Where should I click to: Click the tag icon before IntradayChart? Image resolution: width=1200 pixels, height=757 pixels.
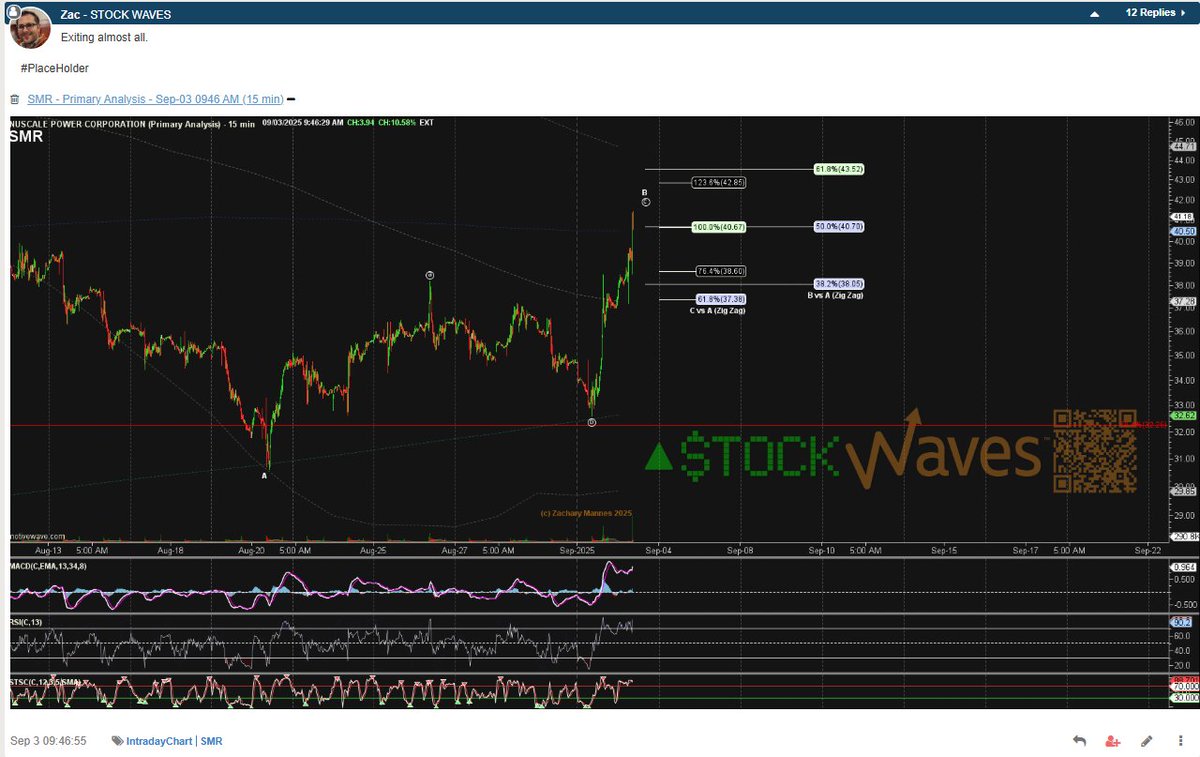(x=118, y=741)
